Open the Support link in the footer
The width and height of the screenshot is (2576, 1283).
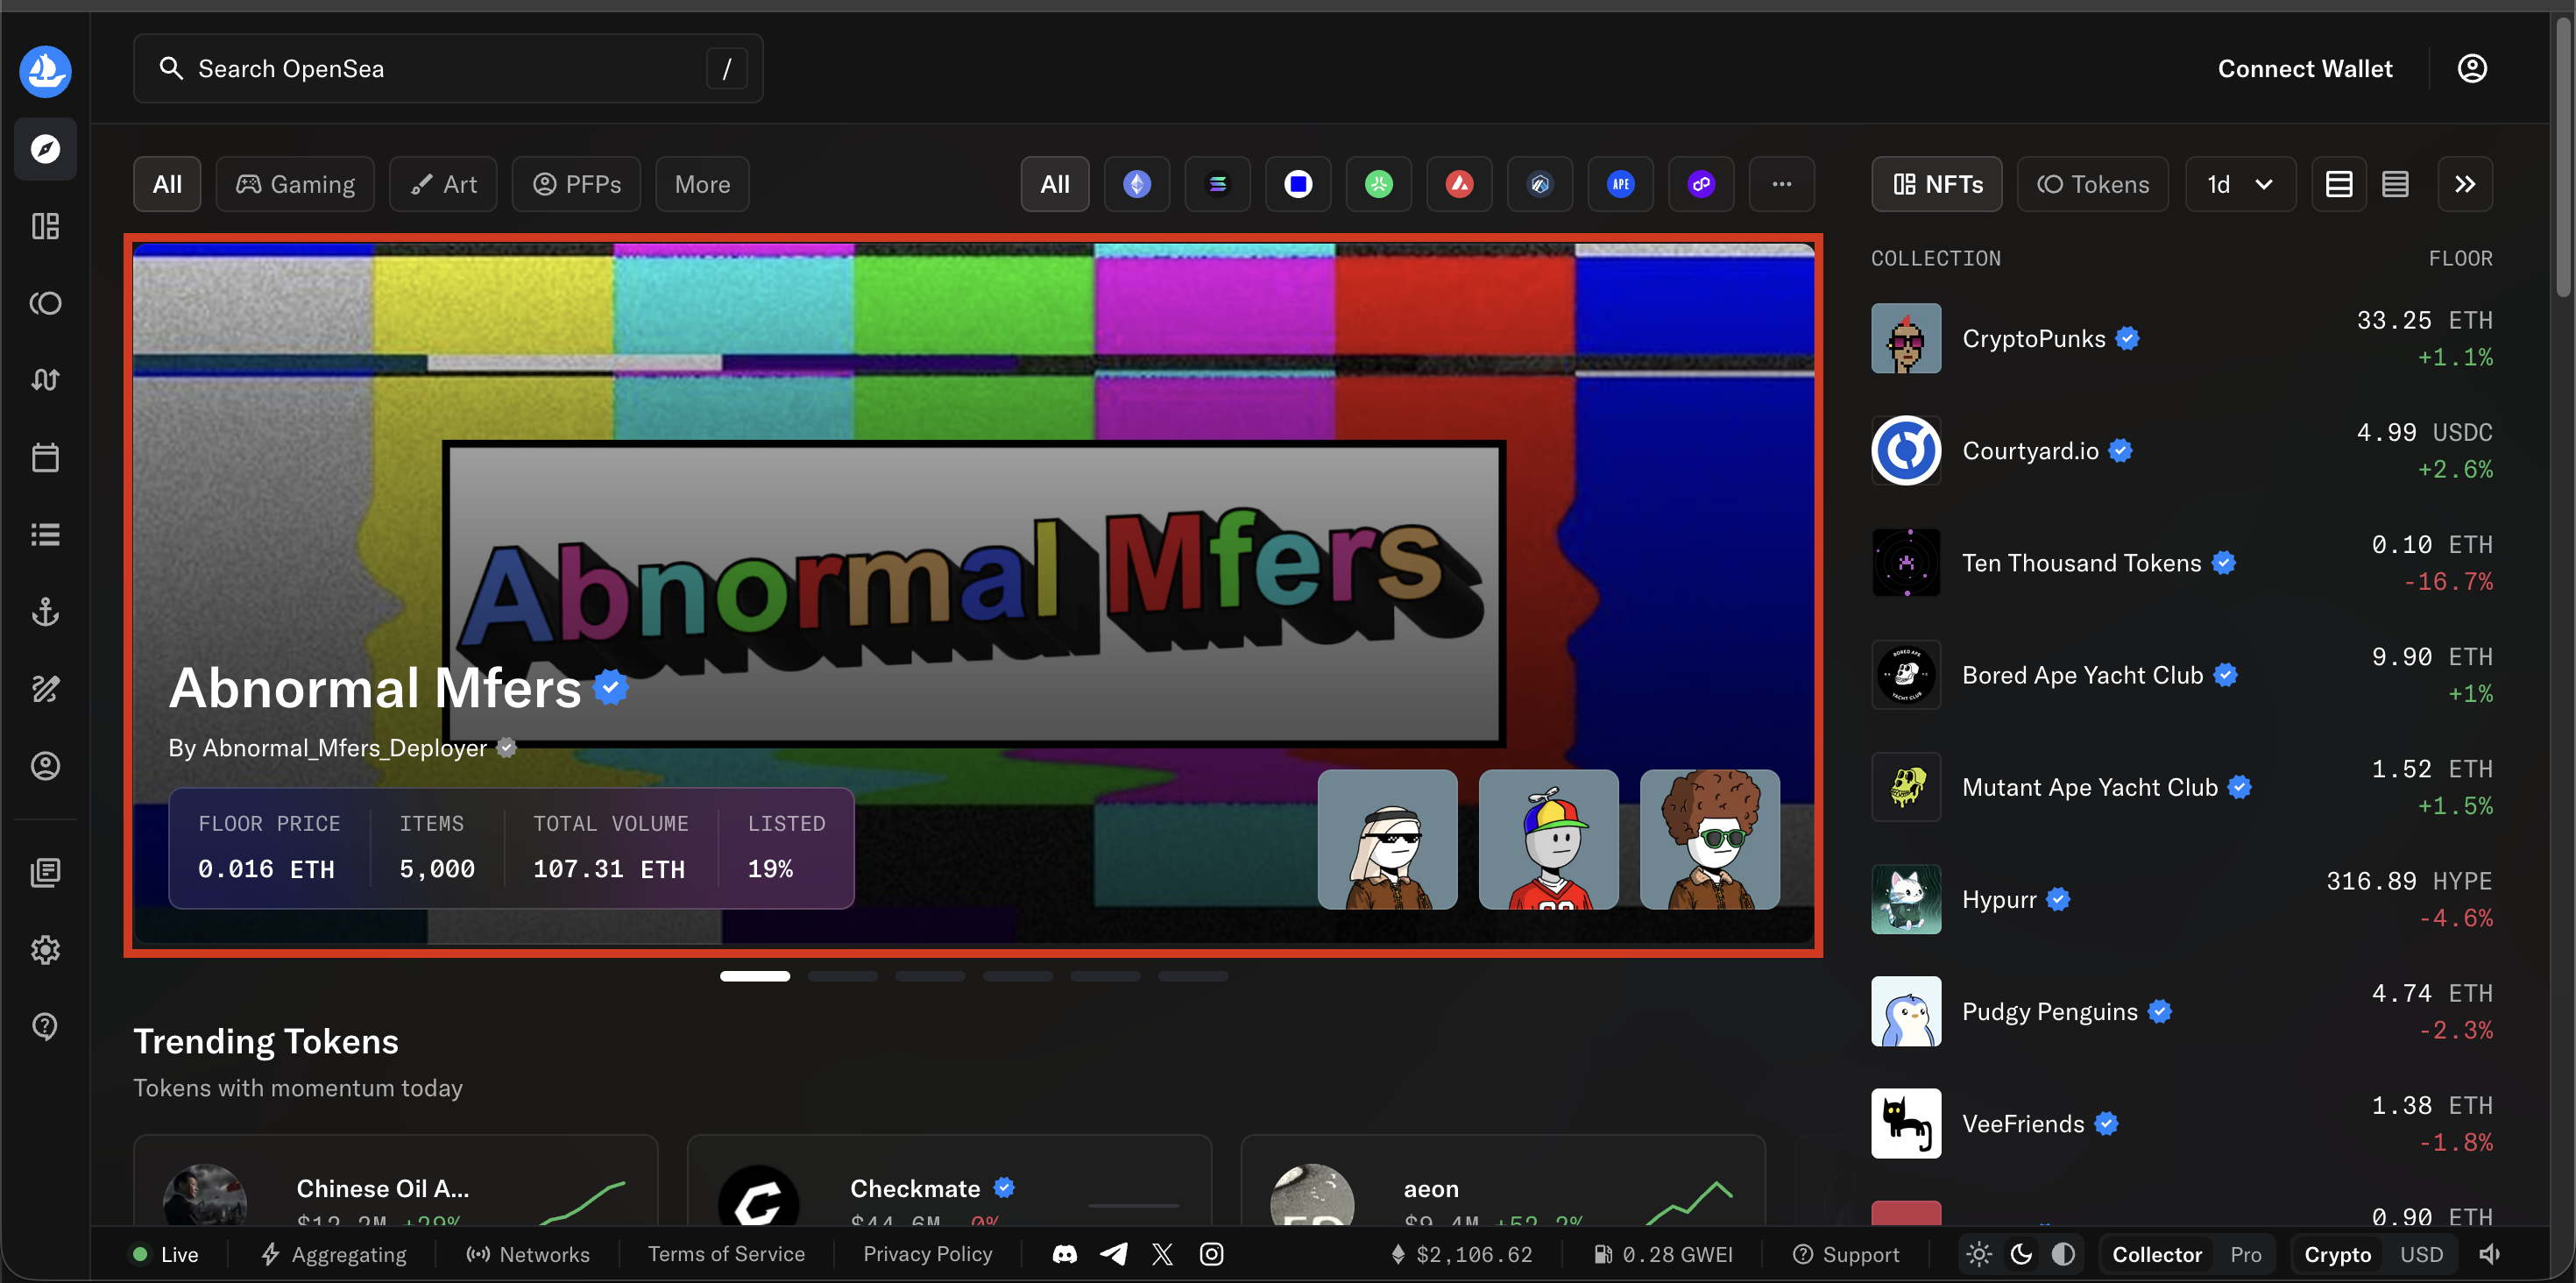point(1846,1254)
